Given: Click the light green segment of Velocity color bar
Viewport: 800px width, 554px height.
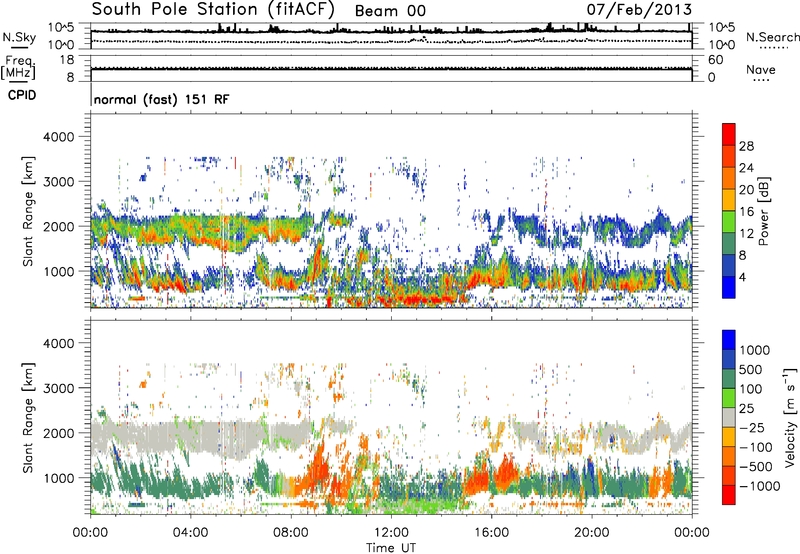Looking at the screenshot, I should [x=729, y=398].
